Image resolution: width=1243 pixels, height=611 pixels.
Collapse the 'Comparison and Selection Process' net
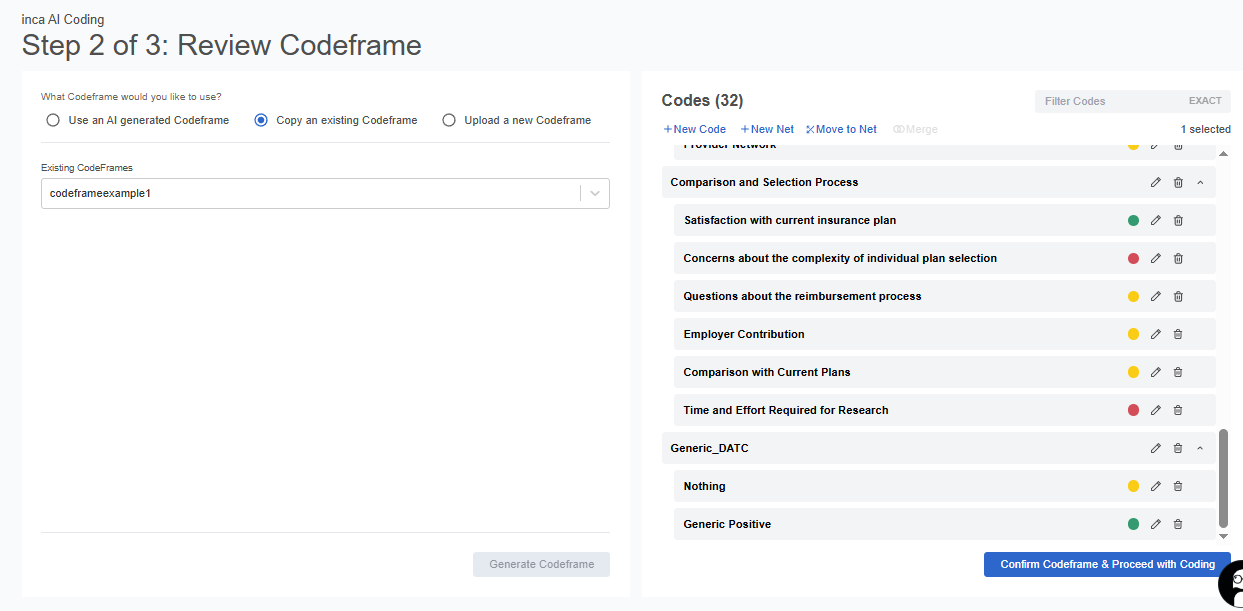coord(1200,182)
